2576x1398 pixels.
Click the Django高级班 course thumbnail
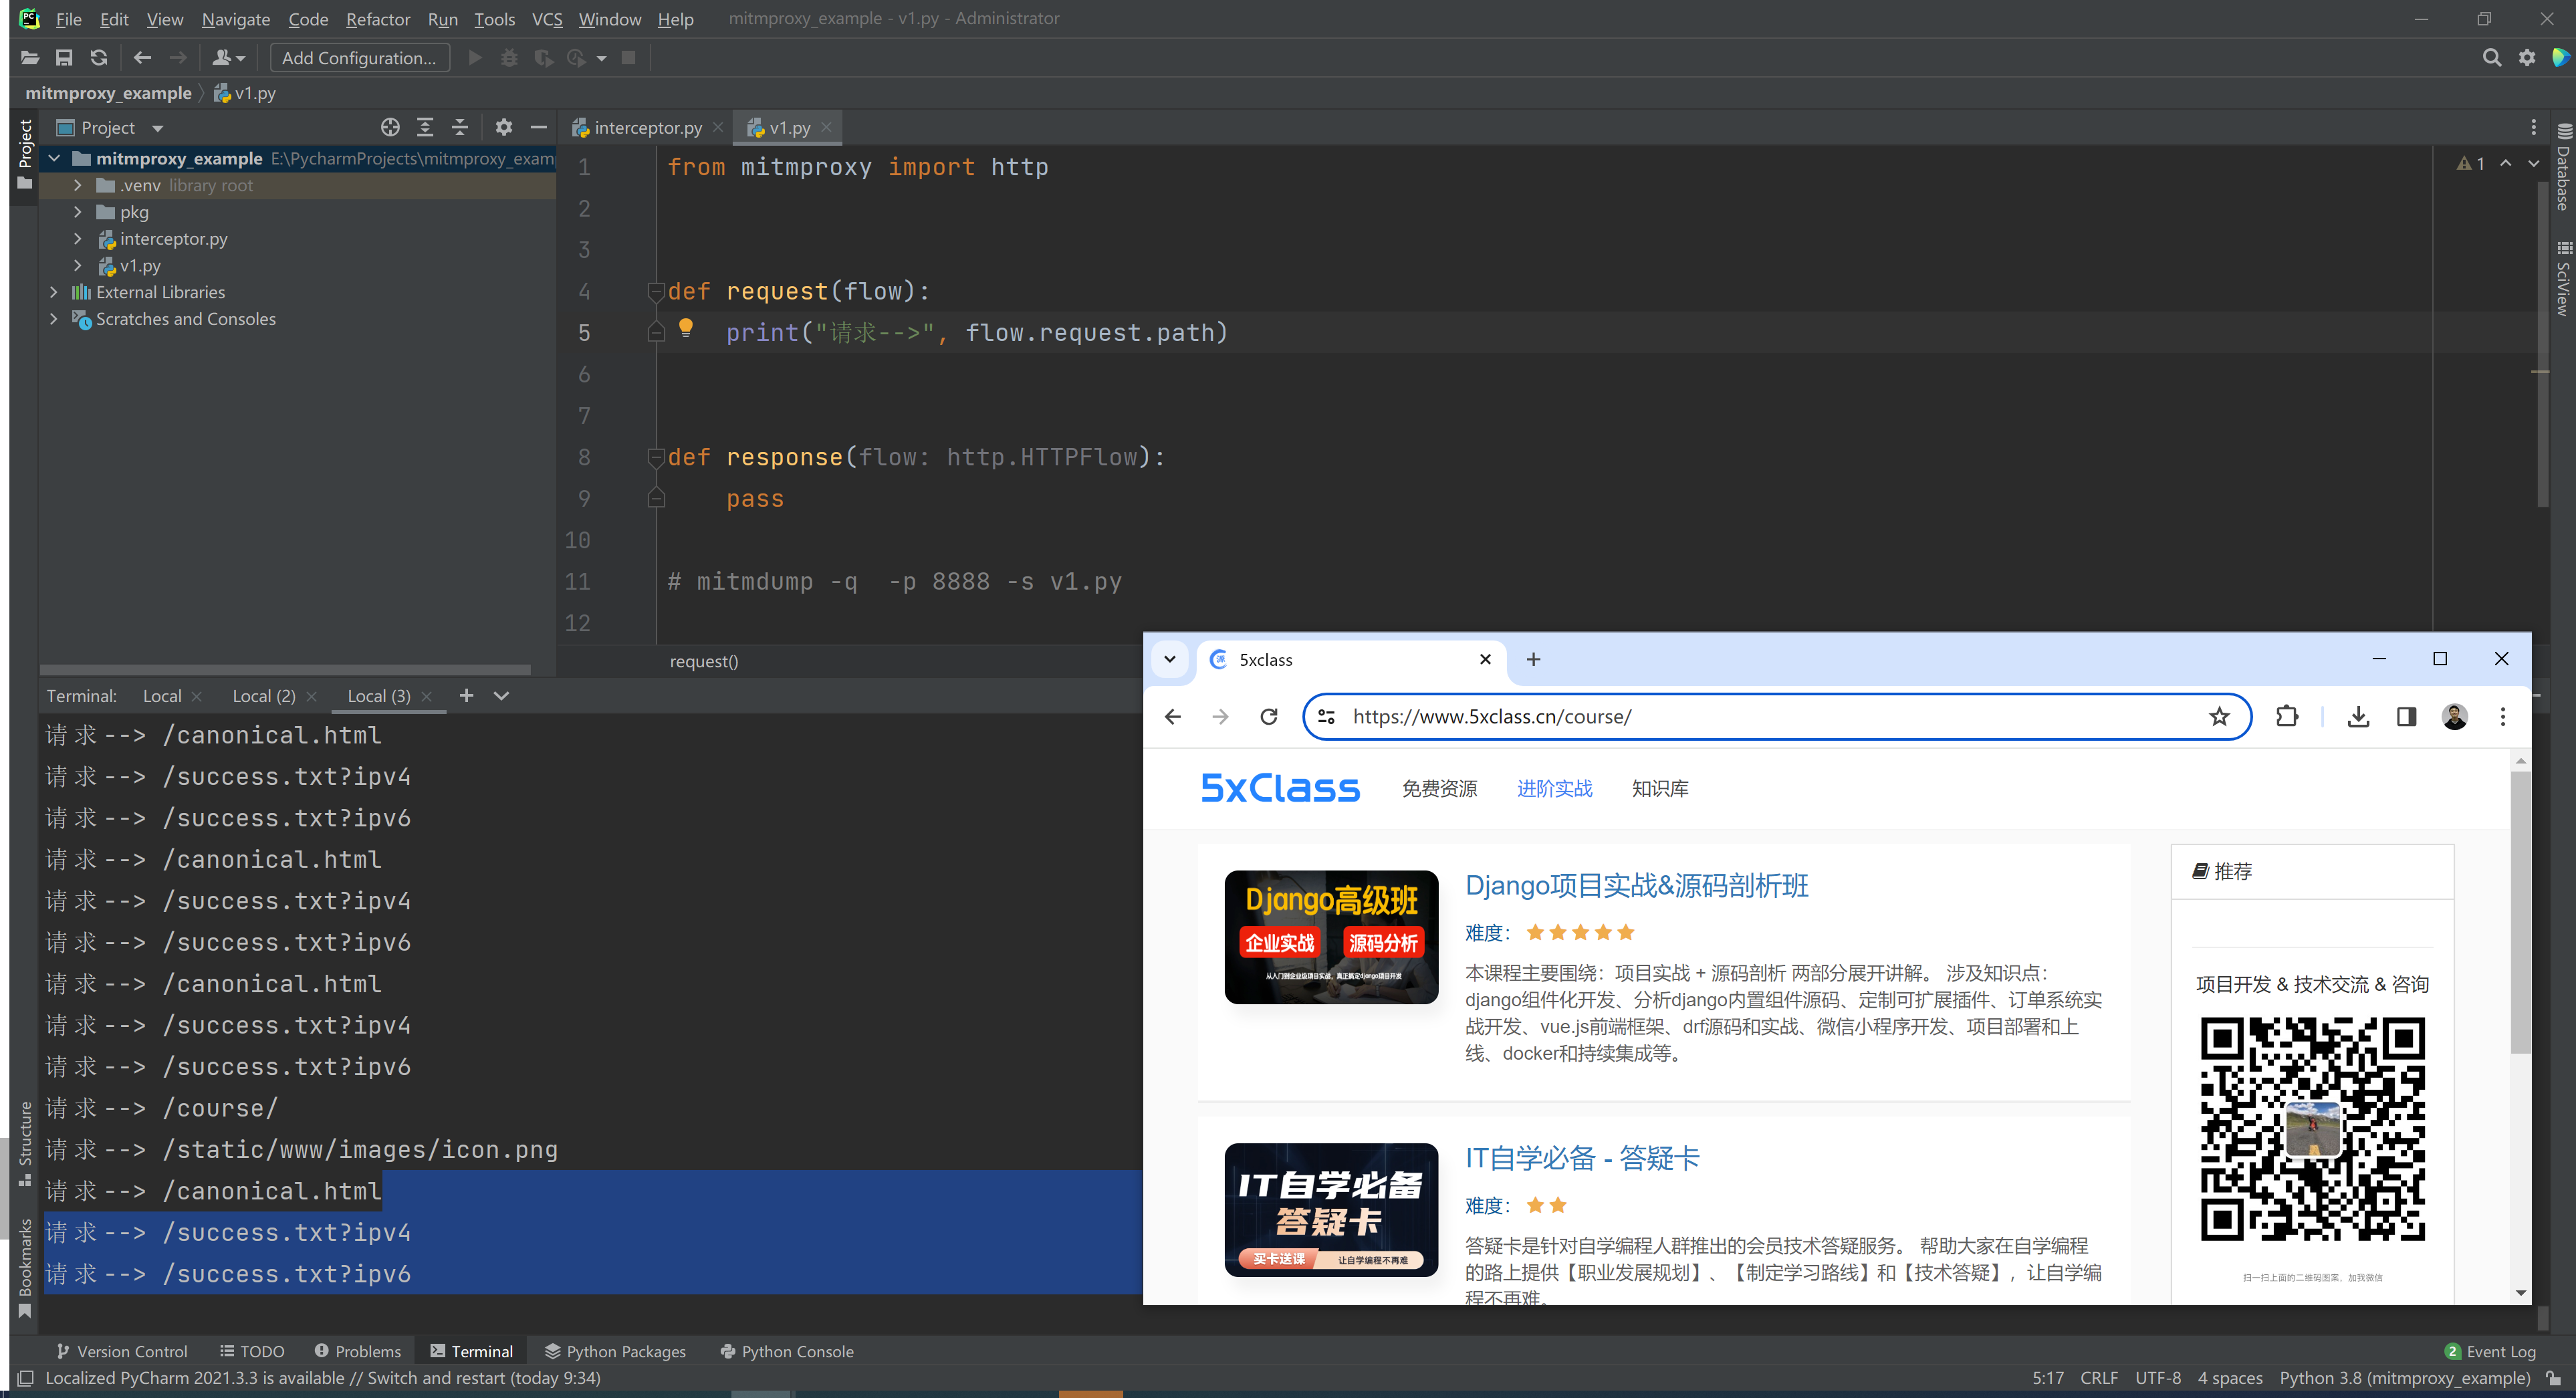(x=1331, y=937)
